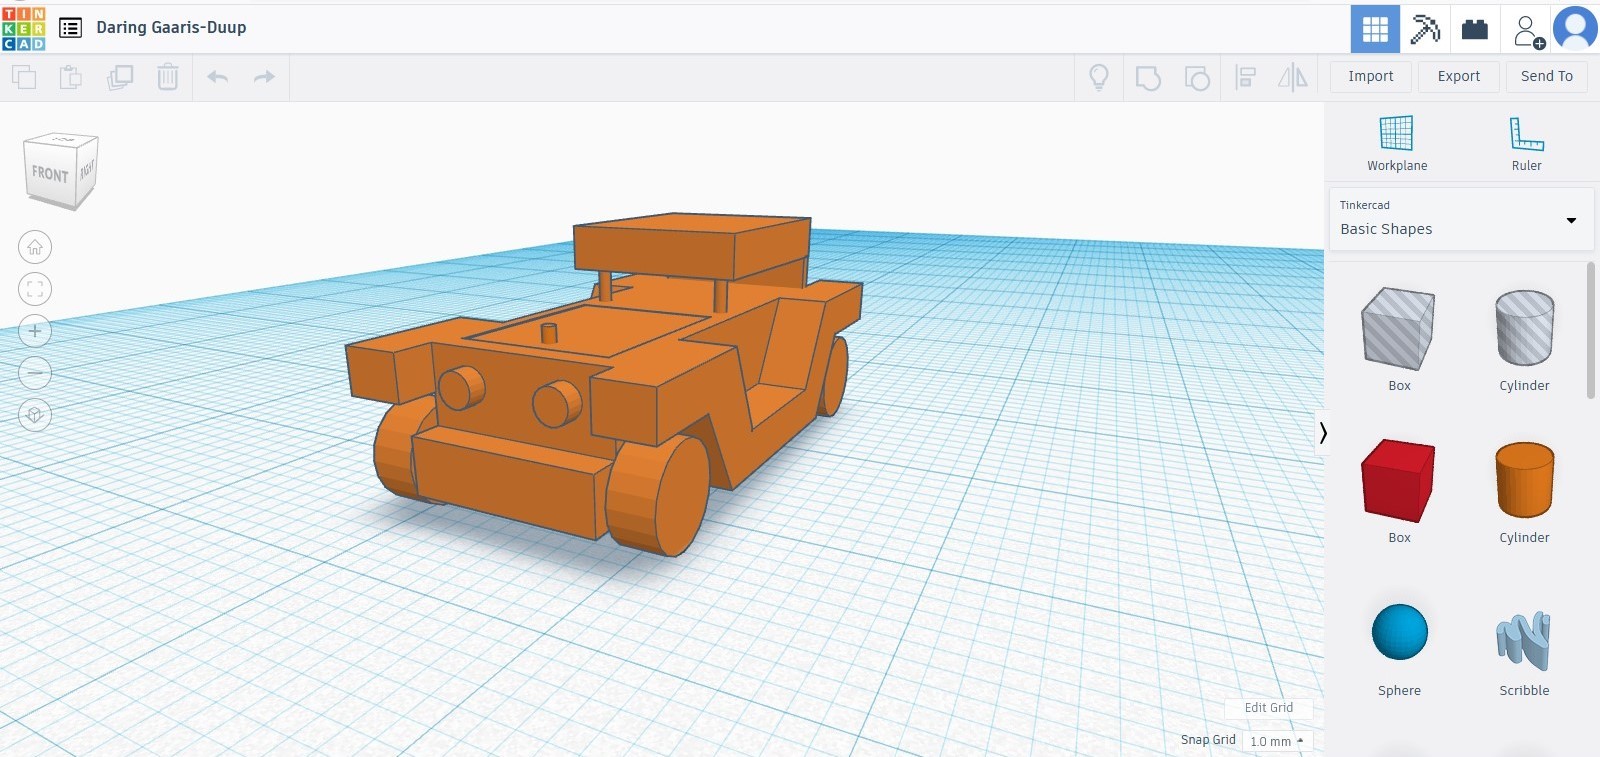Select the Ruler tool
Image resolution: width=1600 pixels, height=757 pixels.
[x=1526, y=143]
